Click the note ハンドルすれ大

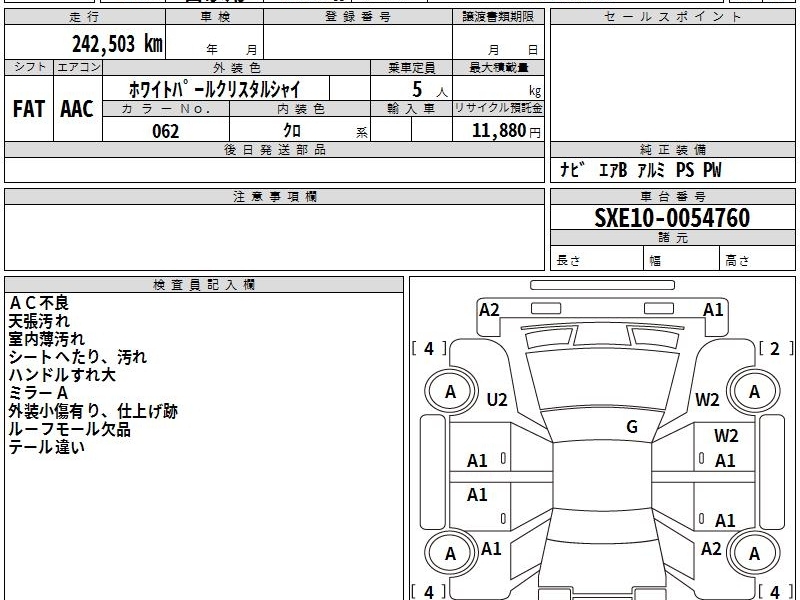pyautogui.click(x=62, y=374)
